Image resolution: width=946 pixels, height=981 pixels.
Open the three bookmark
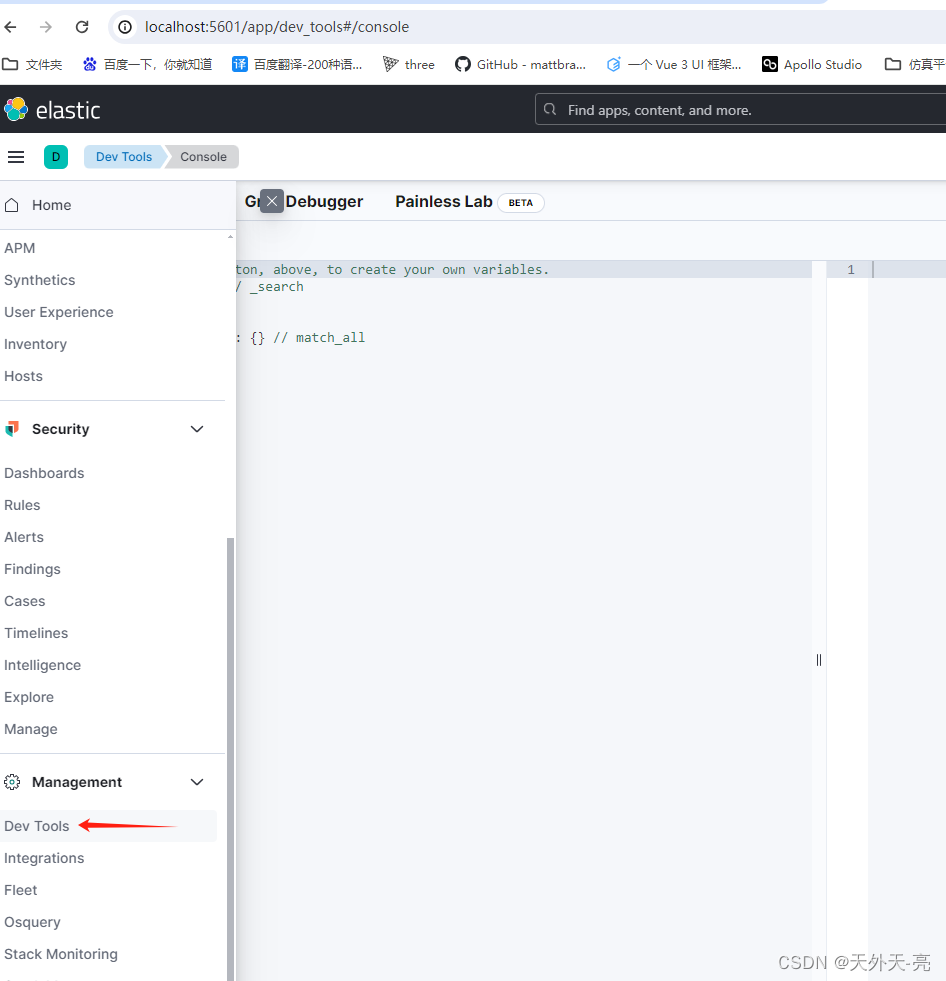click(x=409, y=64)
